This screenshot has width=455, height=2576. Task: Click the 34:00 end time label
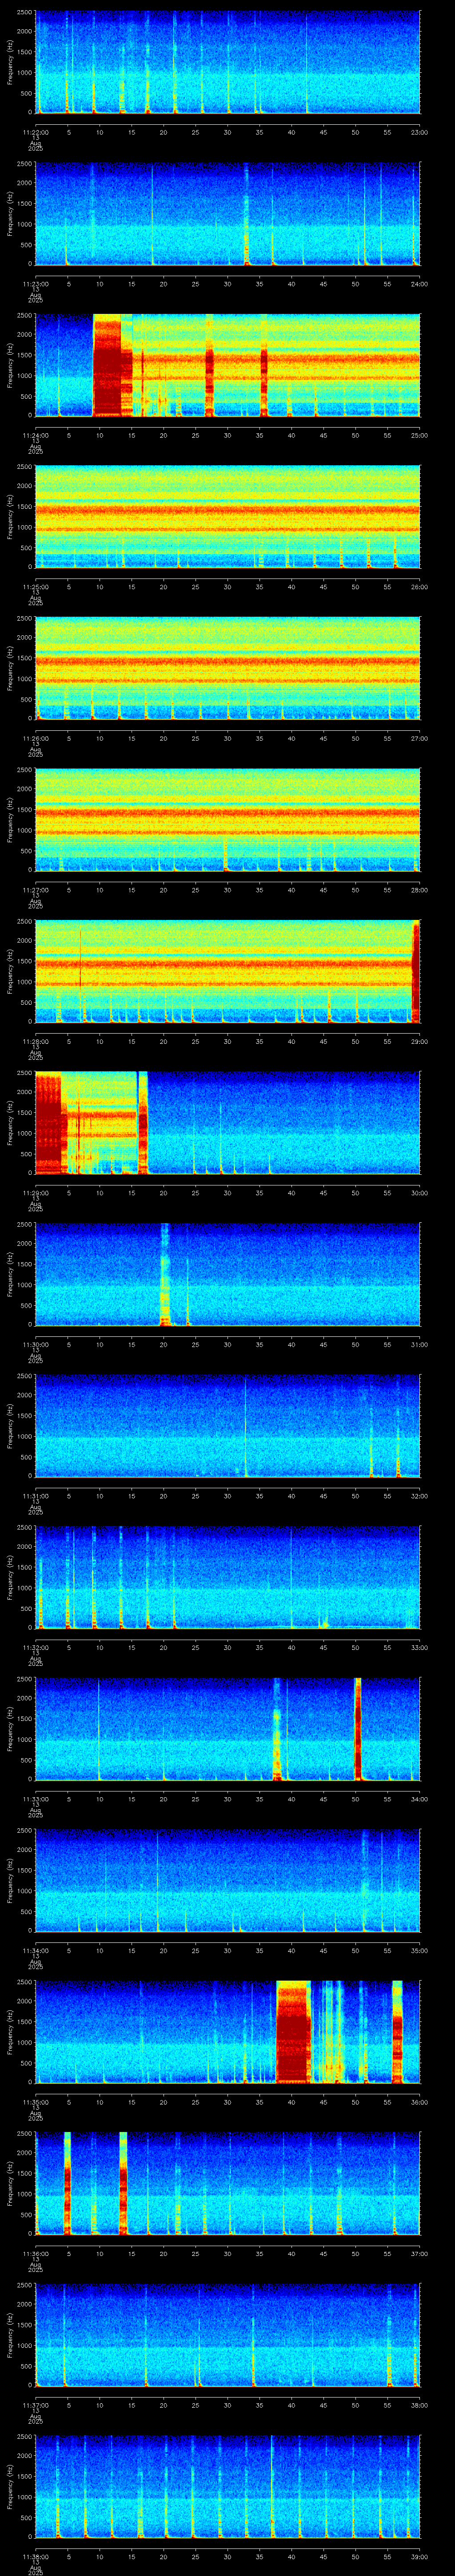coord(420,1799)
